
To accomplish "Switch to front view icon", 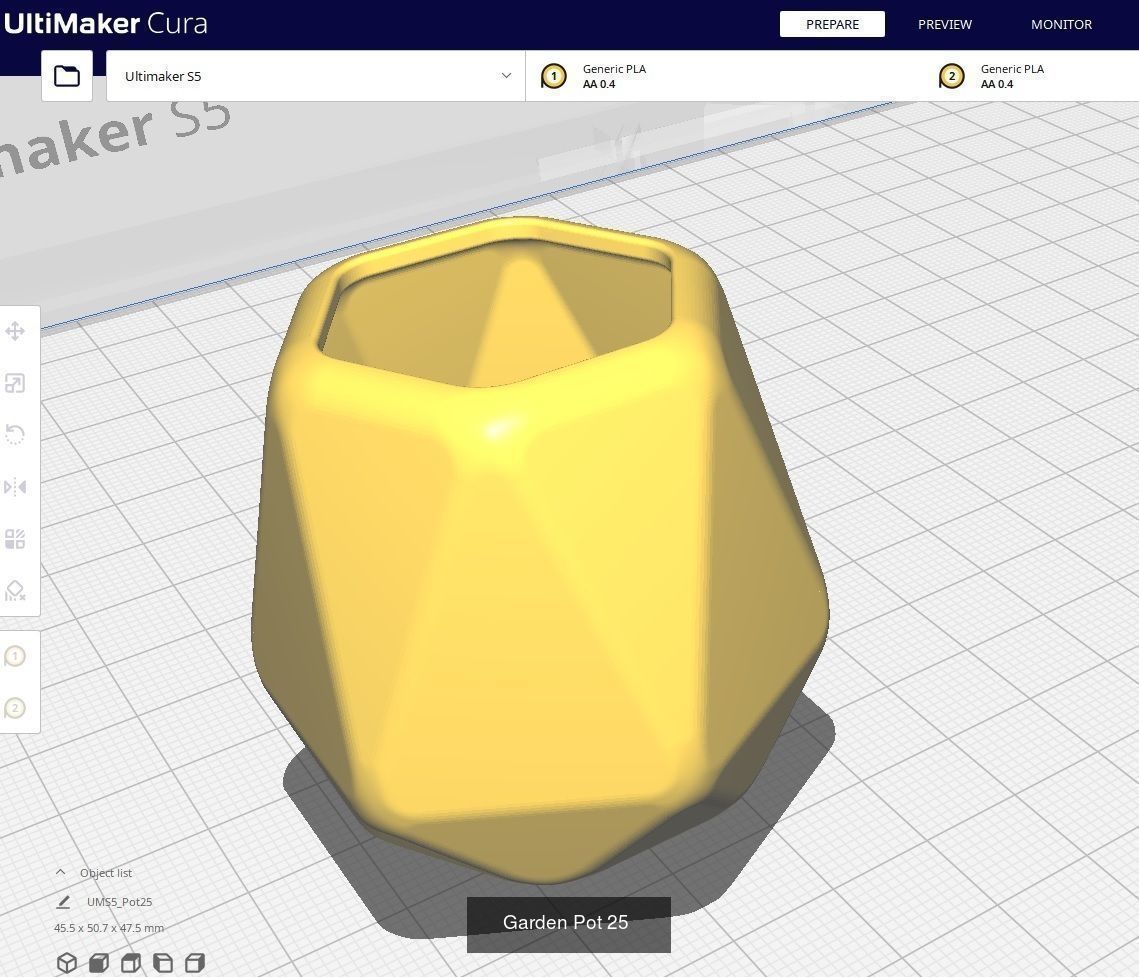I will [99, 963].
